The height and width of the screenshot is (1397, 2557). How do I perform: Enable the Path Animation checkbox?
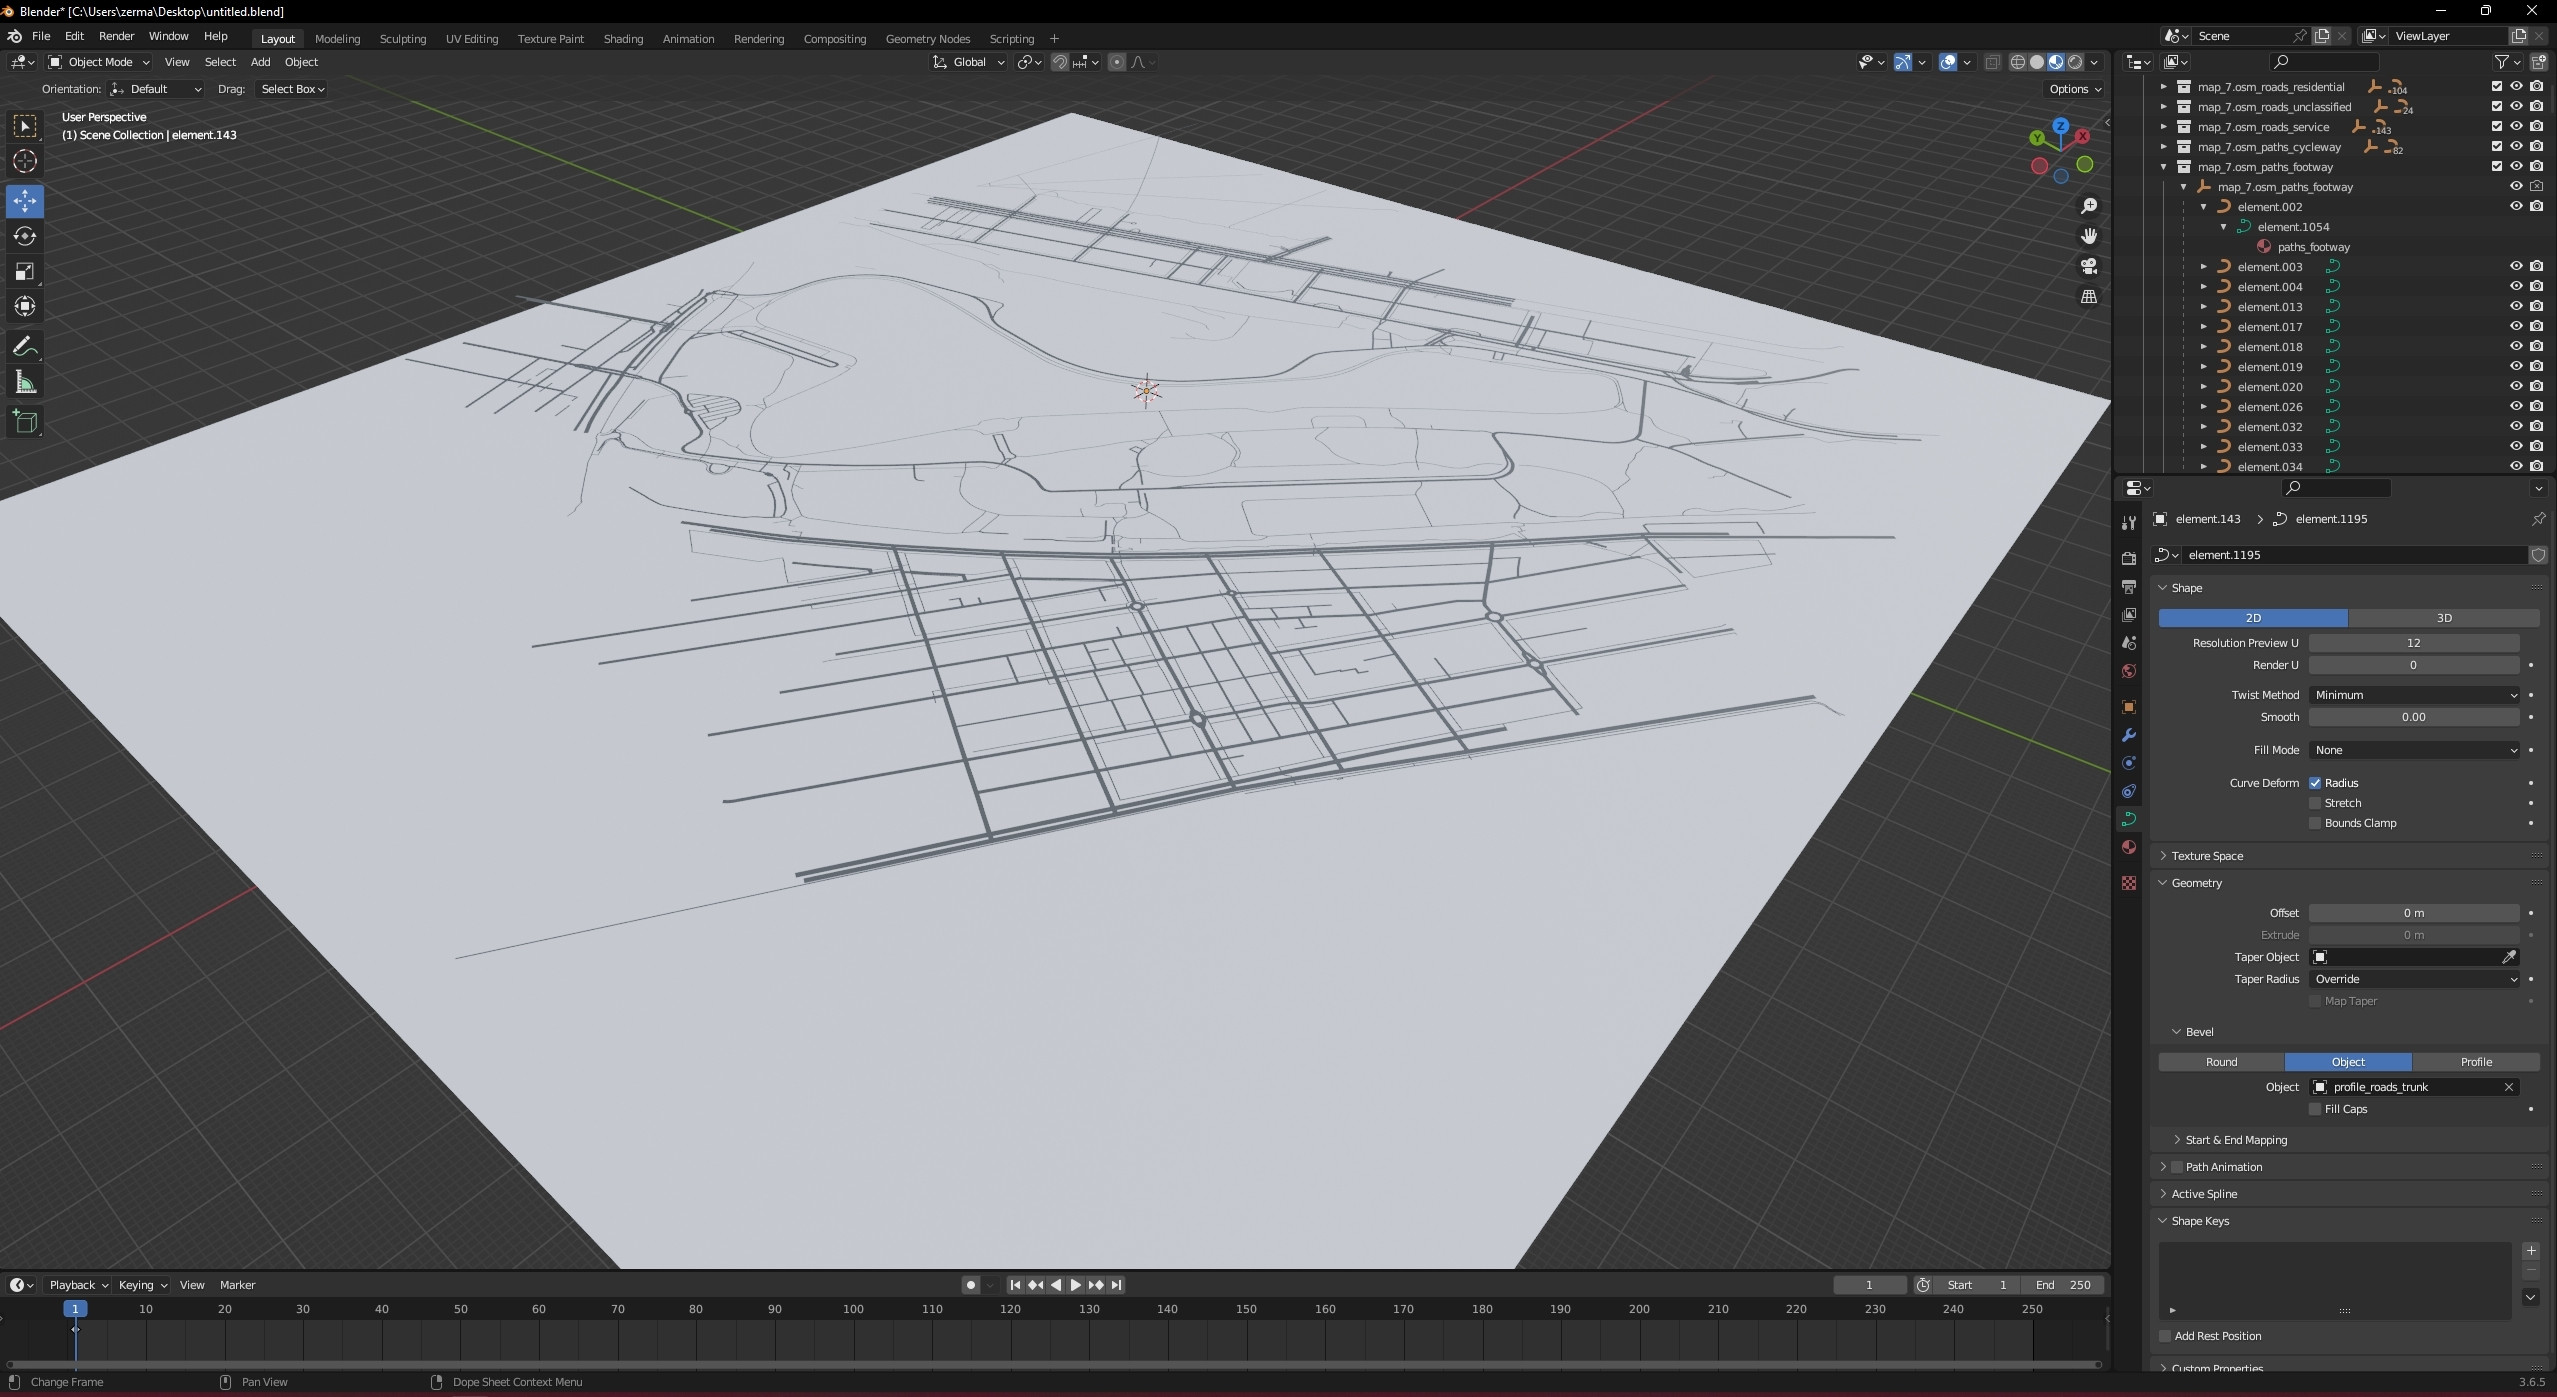pos(2177,1167)
